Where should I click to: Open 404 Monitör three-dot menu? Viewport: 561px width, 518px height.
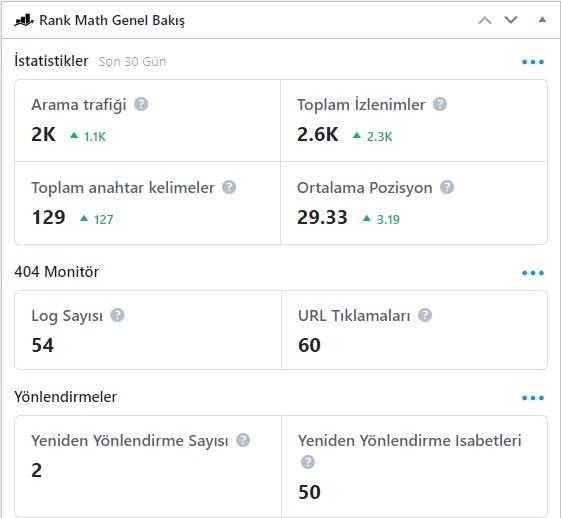point(533,273)
